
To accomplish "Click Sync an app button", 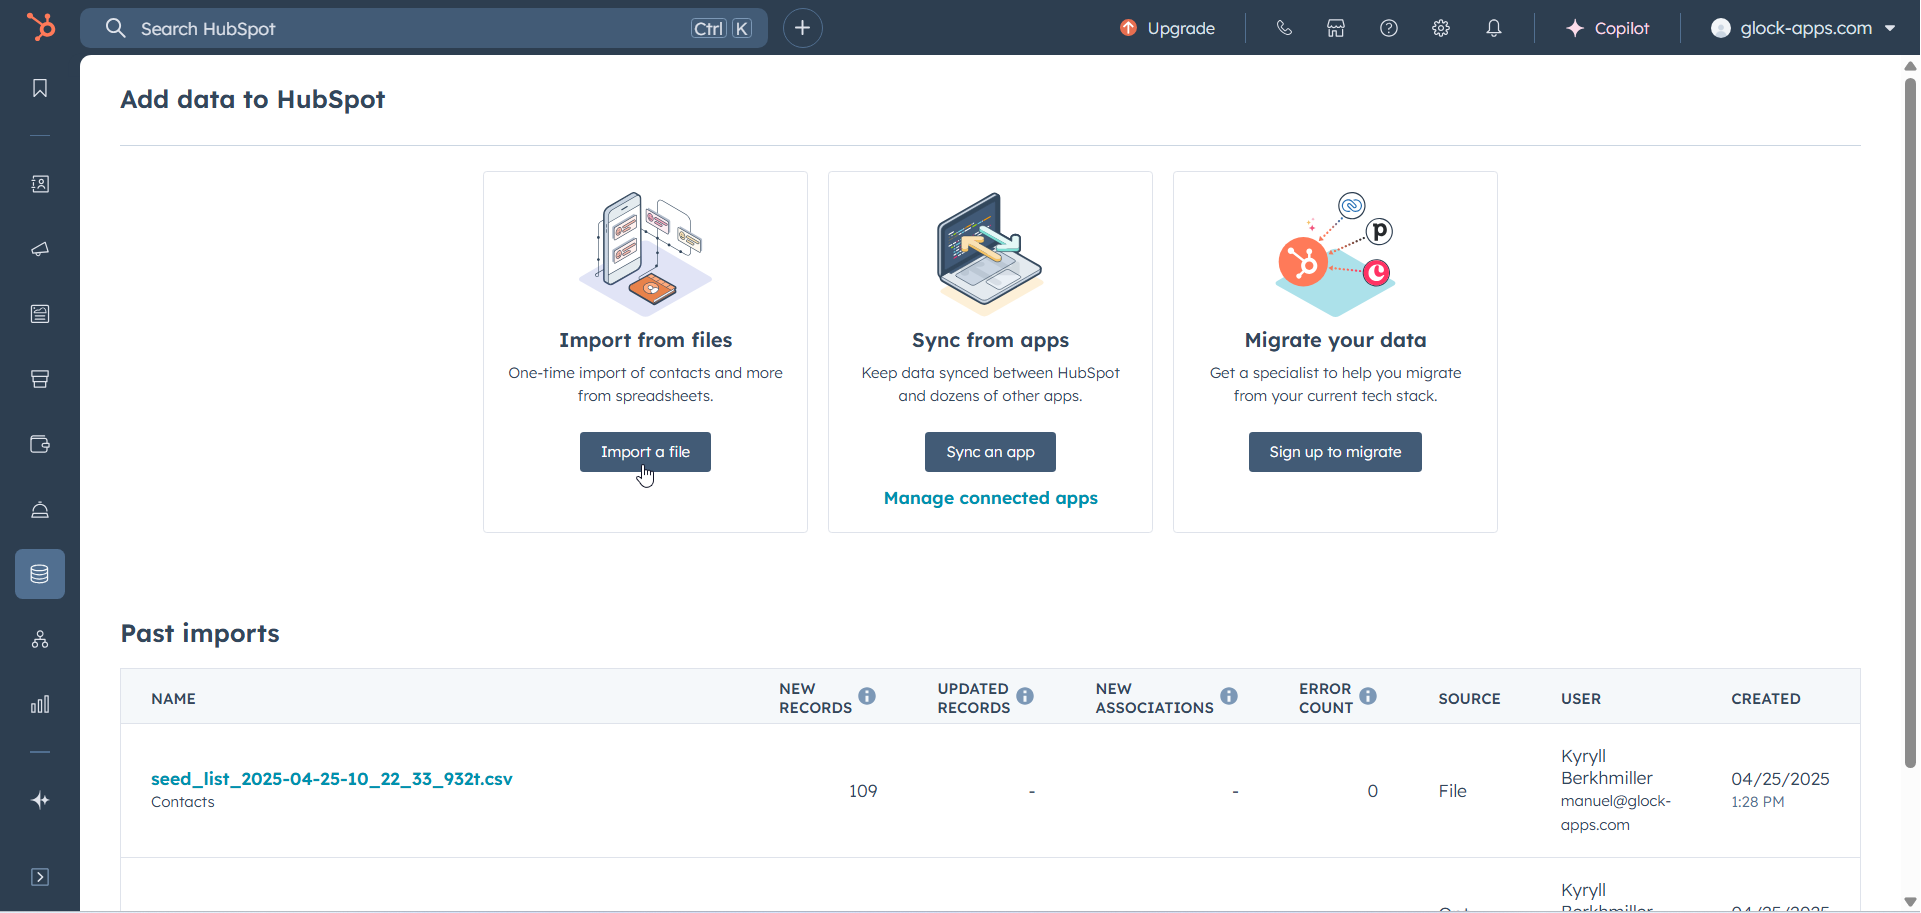I will point(990,452).
